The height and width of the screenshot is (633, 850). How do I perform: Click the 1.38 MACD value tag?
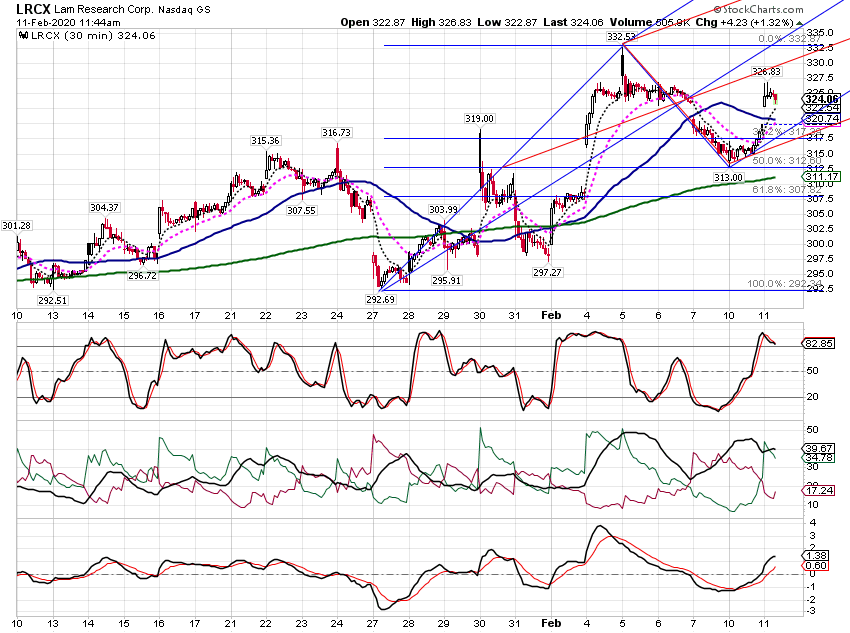point(816,556)
